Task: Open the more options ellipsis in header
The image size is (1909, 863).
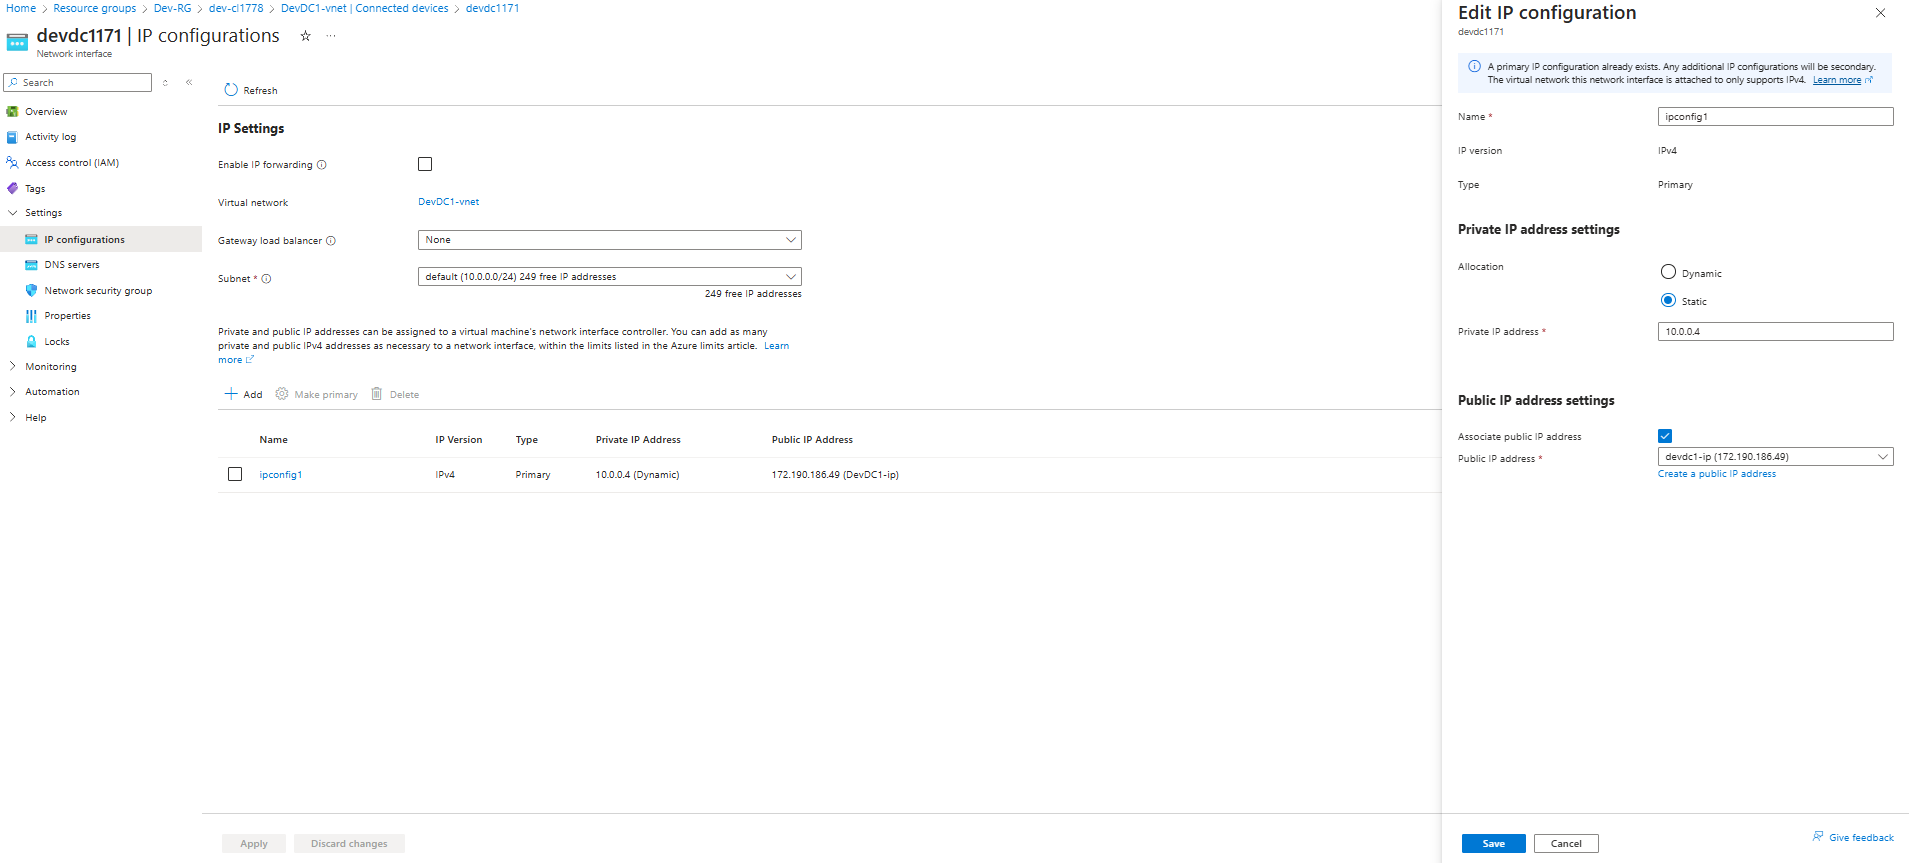Action: tap(331, 36)
